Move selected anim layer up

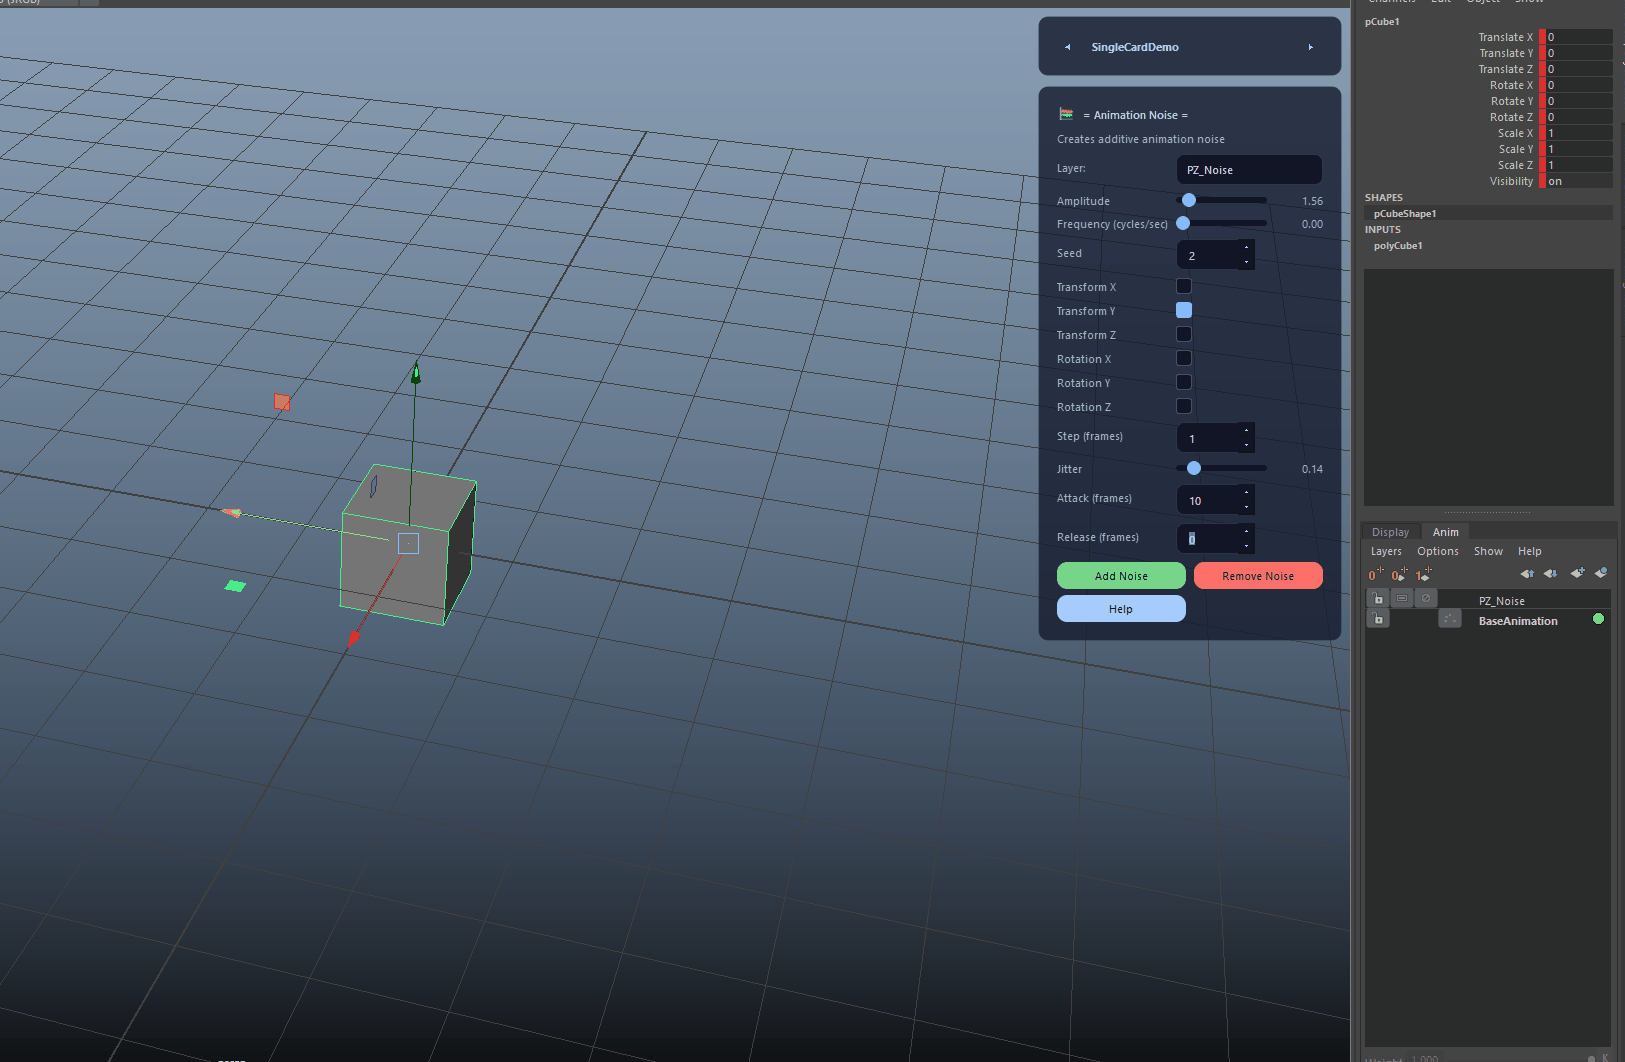click(1527, 573)
